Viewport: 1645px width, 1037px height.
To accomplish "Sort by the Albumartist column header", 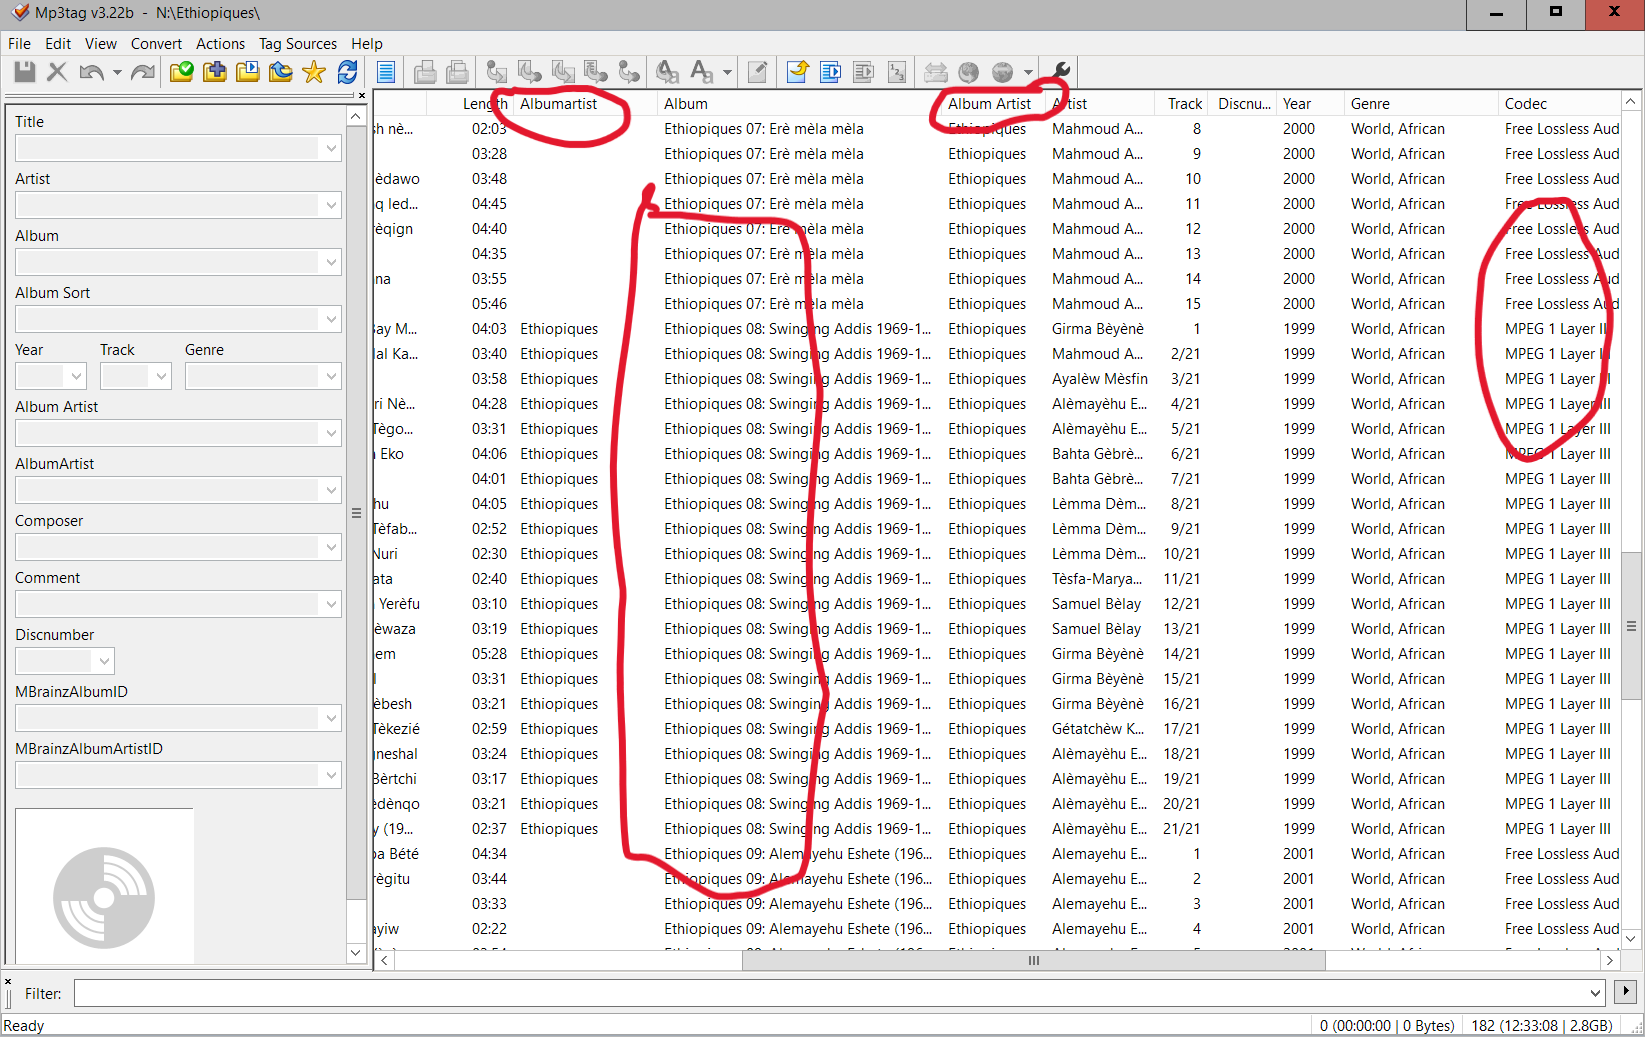I will click(586, 104).
